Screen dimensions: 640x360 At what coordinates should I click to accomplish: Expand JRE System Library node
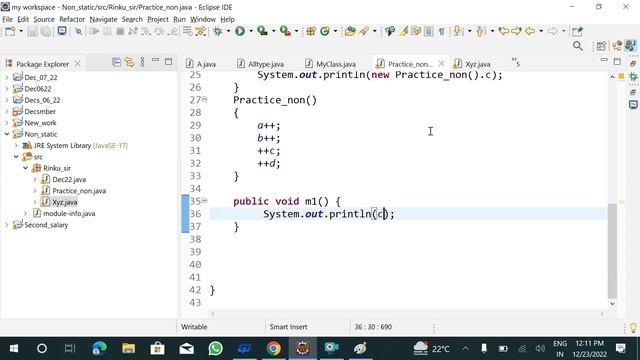[x=16, y=145]
